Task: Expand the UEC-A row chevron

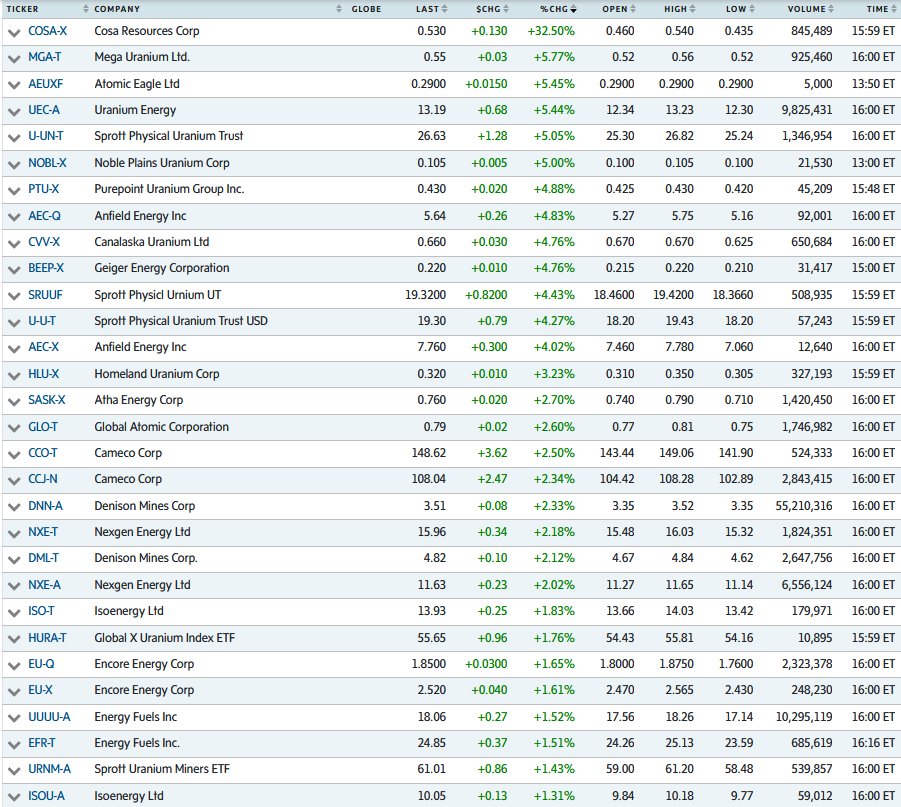Action: 14,112
